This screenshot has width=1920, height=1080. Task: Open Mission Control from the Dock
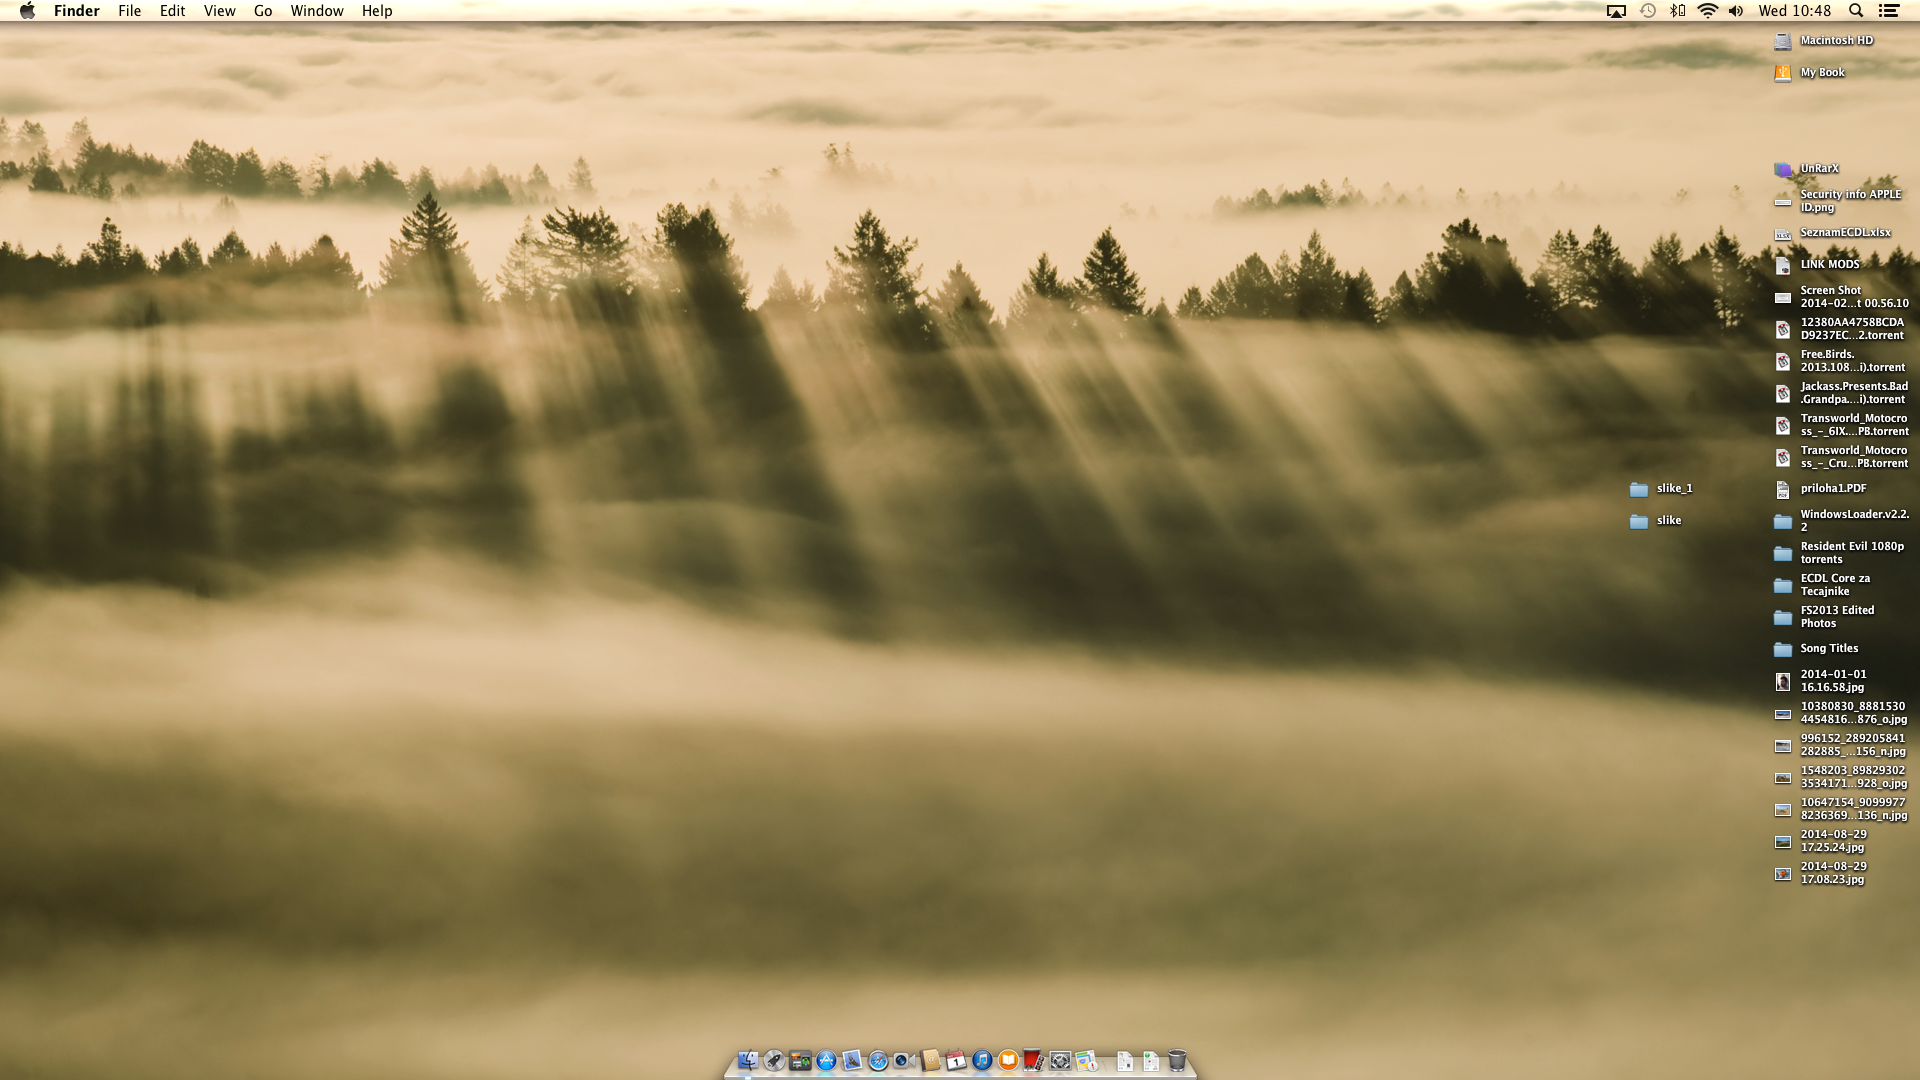(800, 1061)
